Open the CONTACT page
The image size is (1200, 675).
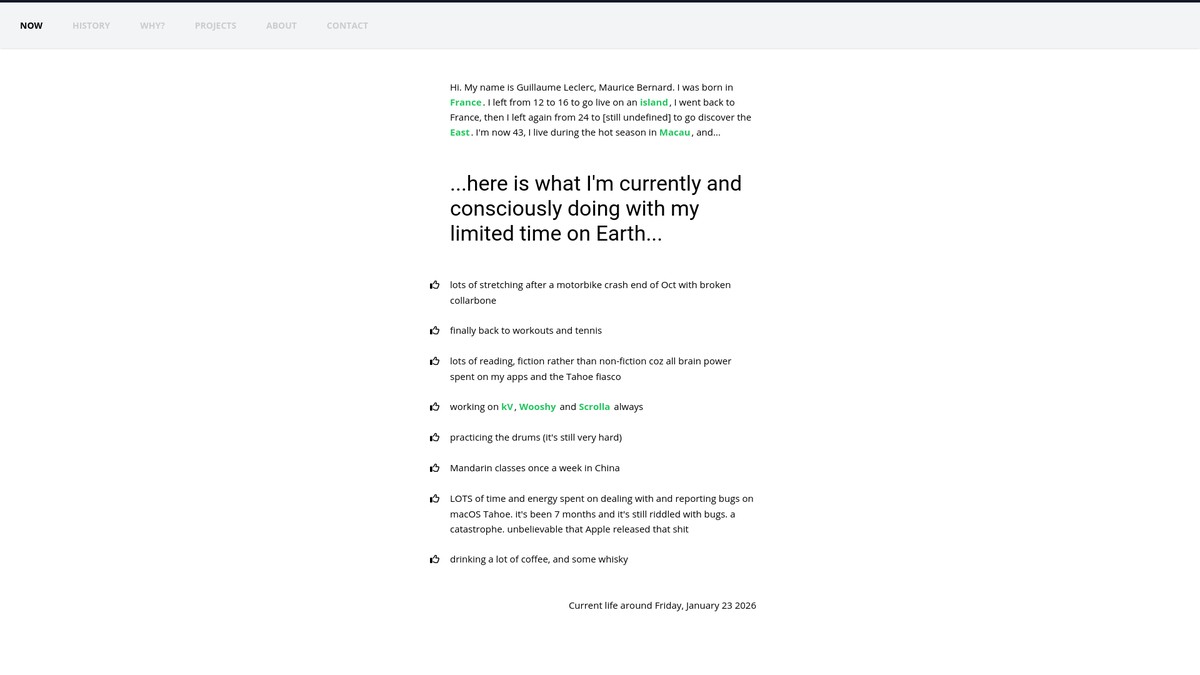tap(347, 26)
